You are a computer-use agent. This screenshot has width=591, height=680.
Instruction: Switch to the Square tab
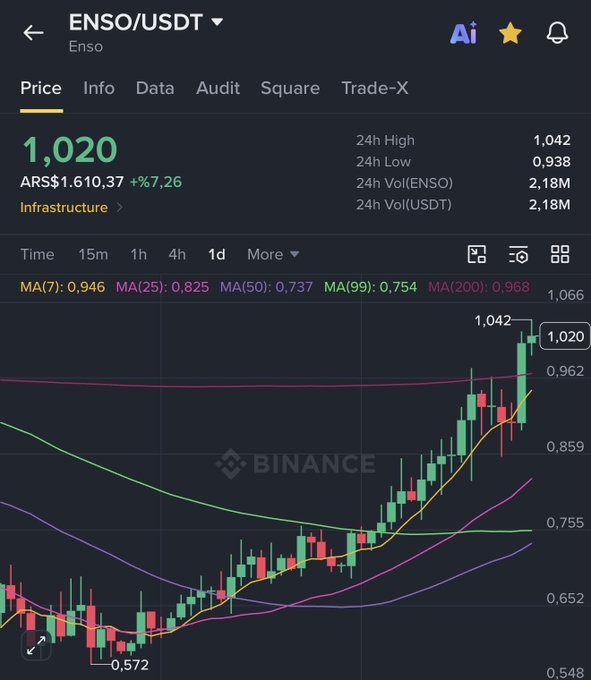click(x=290, y=88)
